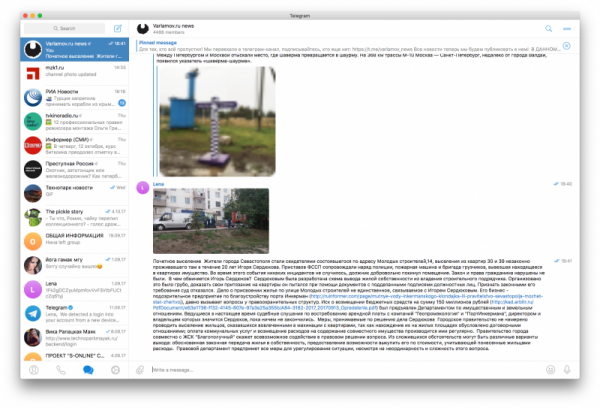This screenshot has width=600, height=408.
Task: Click the microphone voice message icon
Action: (x=567, y=370)
